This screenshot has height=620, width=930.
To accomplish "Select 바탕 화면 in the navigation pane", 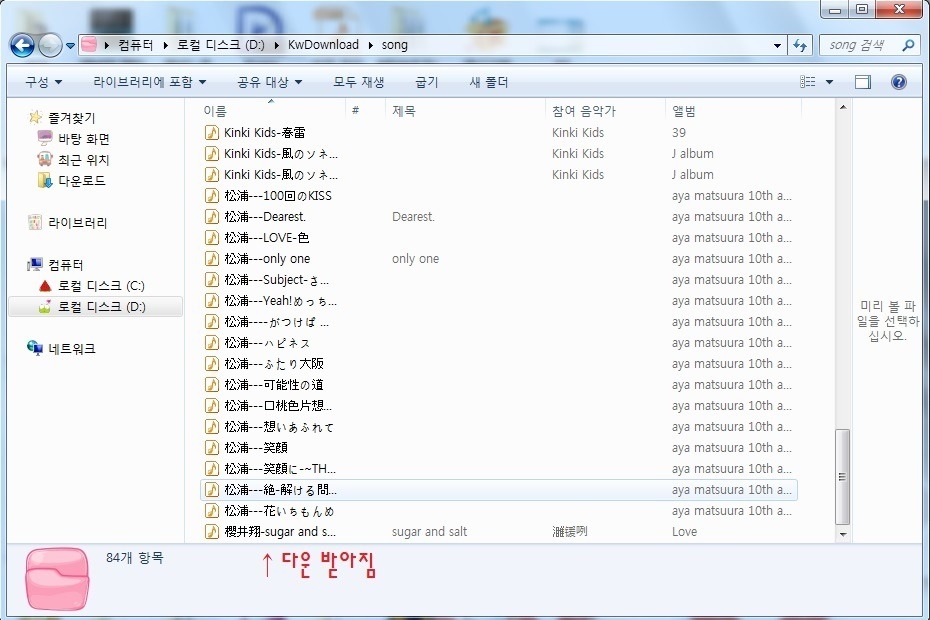I will click(84, 139).
